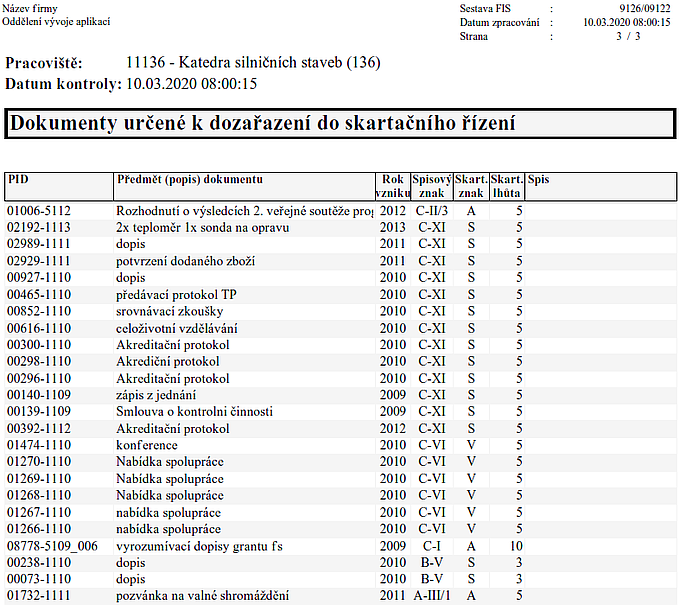Select PID 00073-1110
680x605 pixels.
click(39, 579)
